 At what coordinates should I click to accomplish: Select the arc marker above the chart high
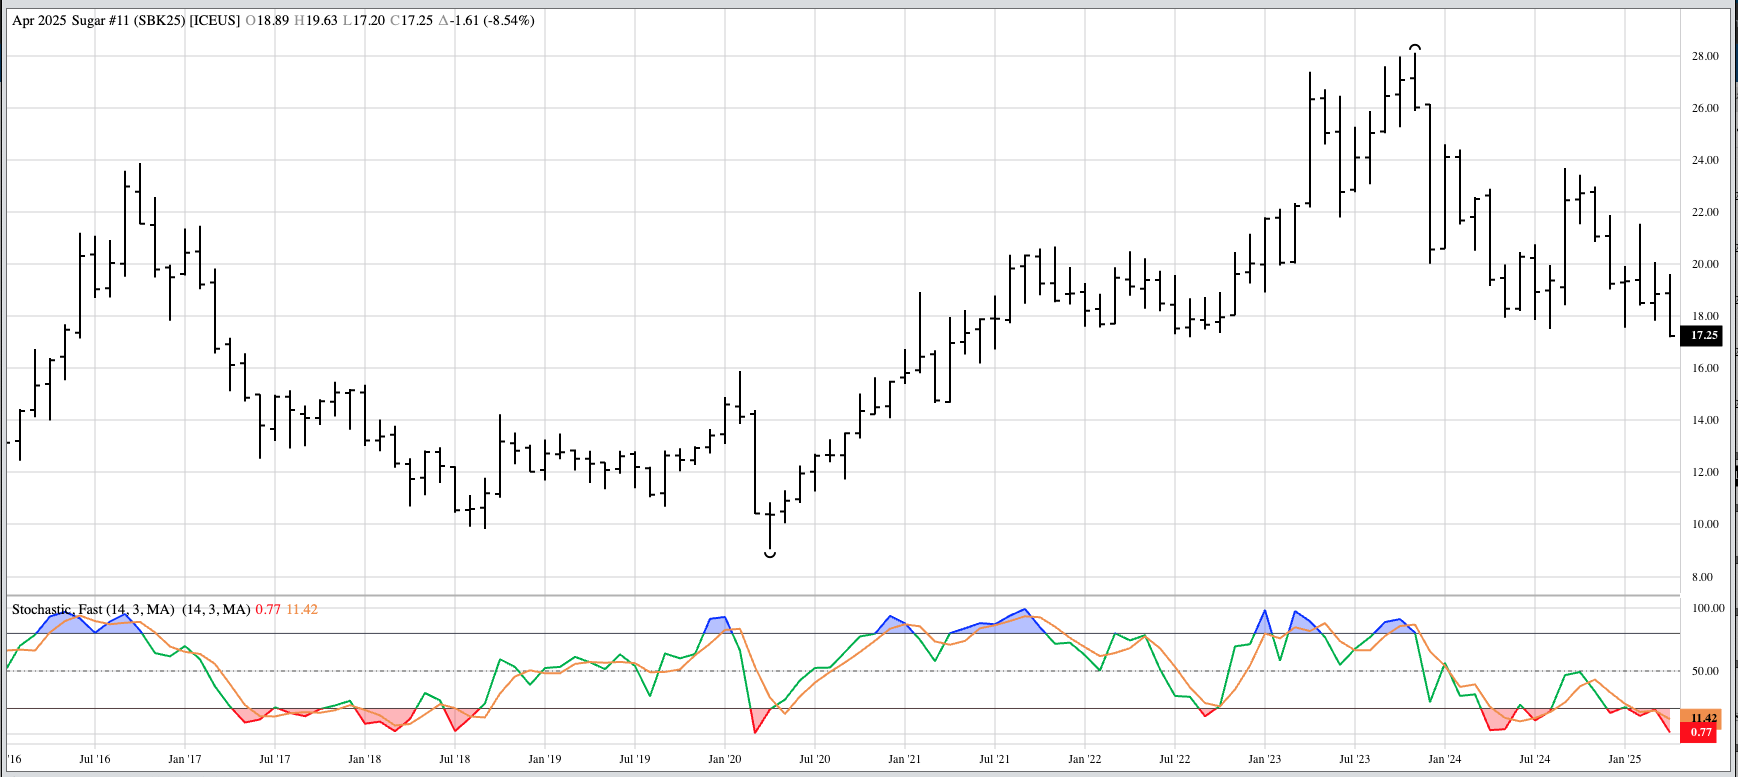click(1414, 47)
